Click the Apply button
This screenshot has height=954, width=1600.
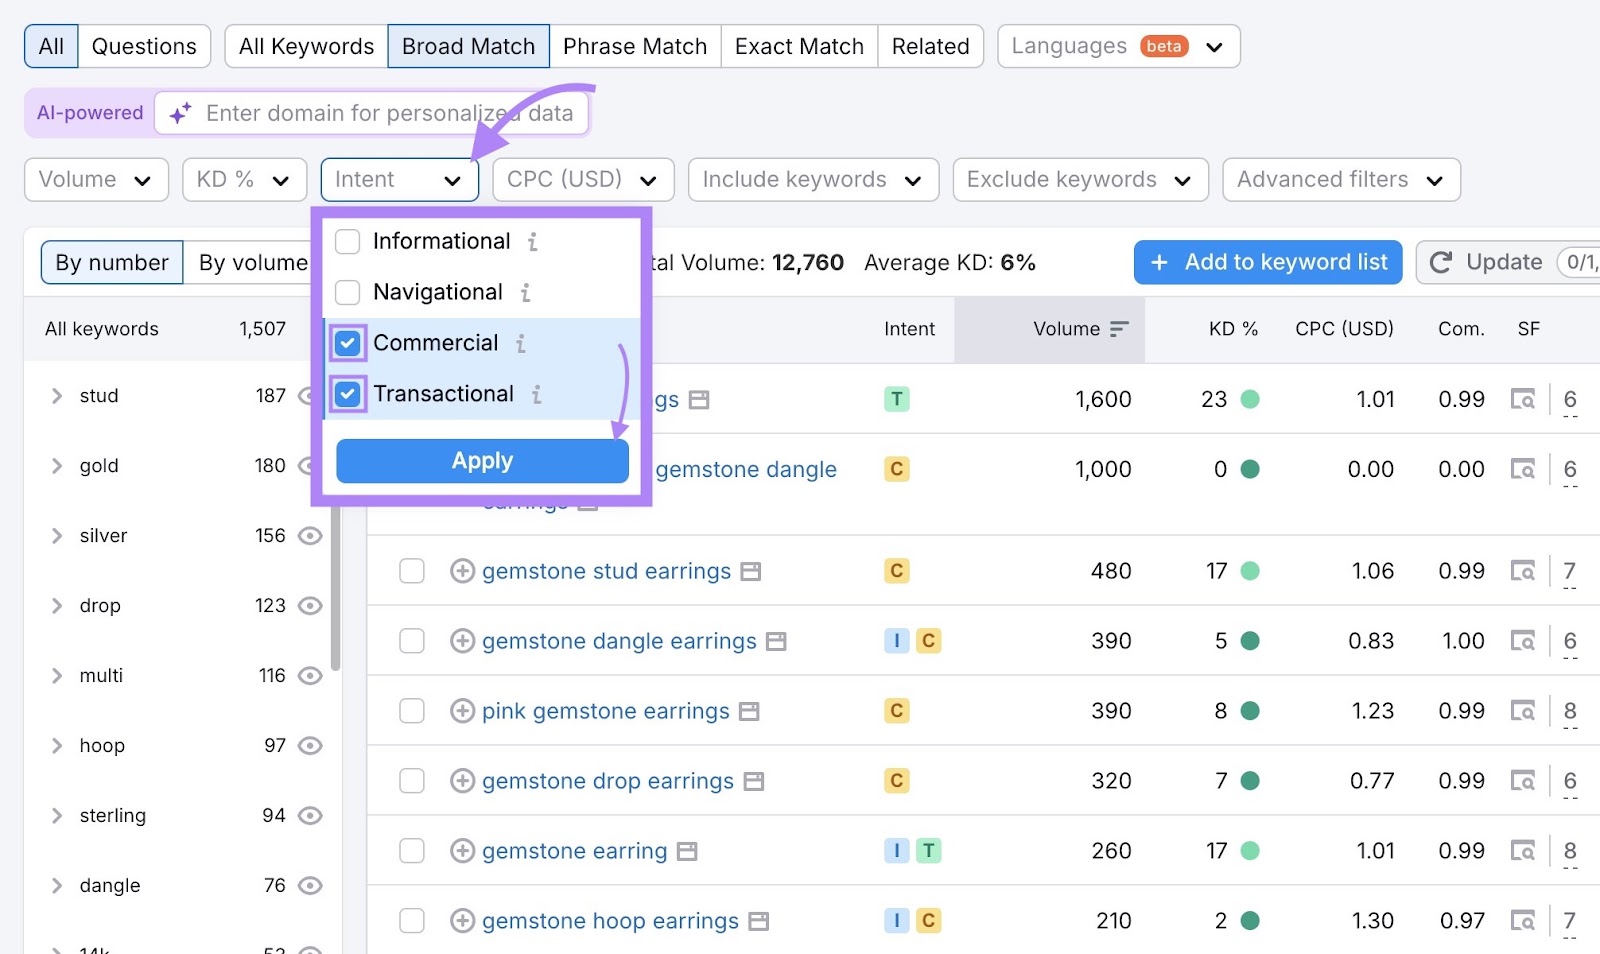click(x=482, y=460)
